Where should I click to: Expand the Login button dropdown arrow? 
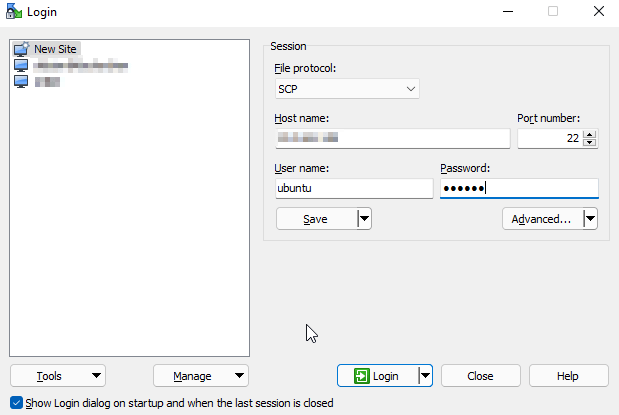424,376
